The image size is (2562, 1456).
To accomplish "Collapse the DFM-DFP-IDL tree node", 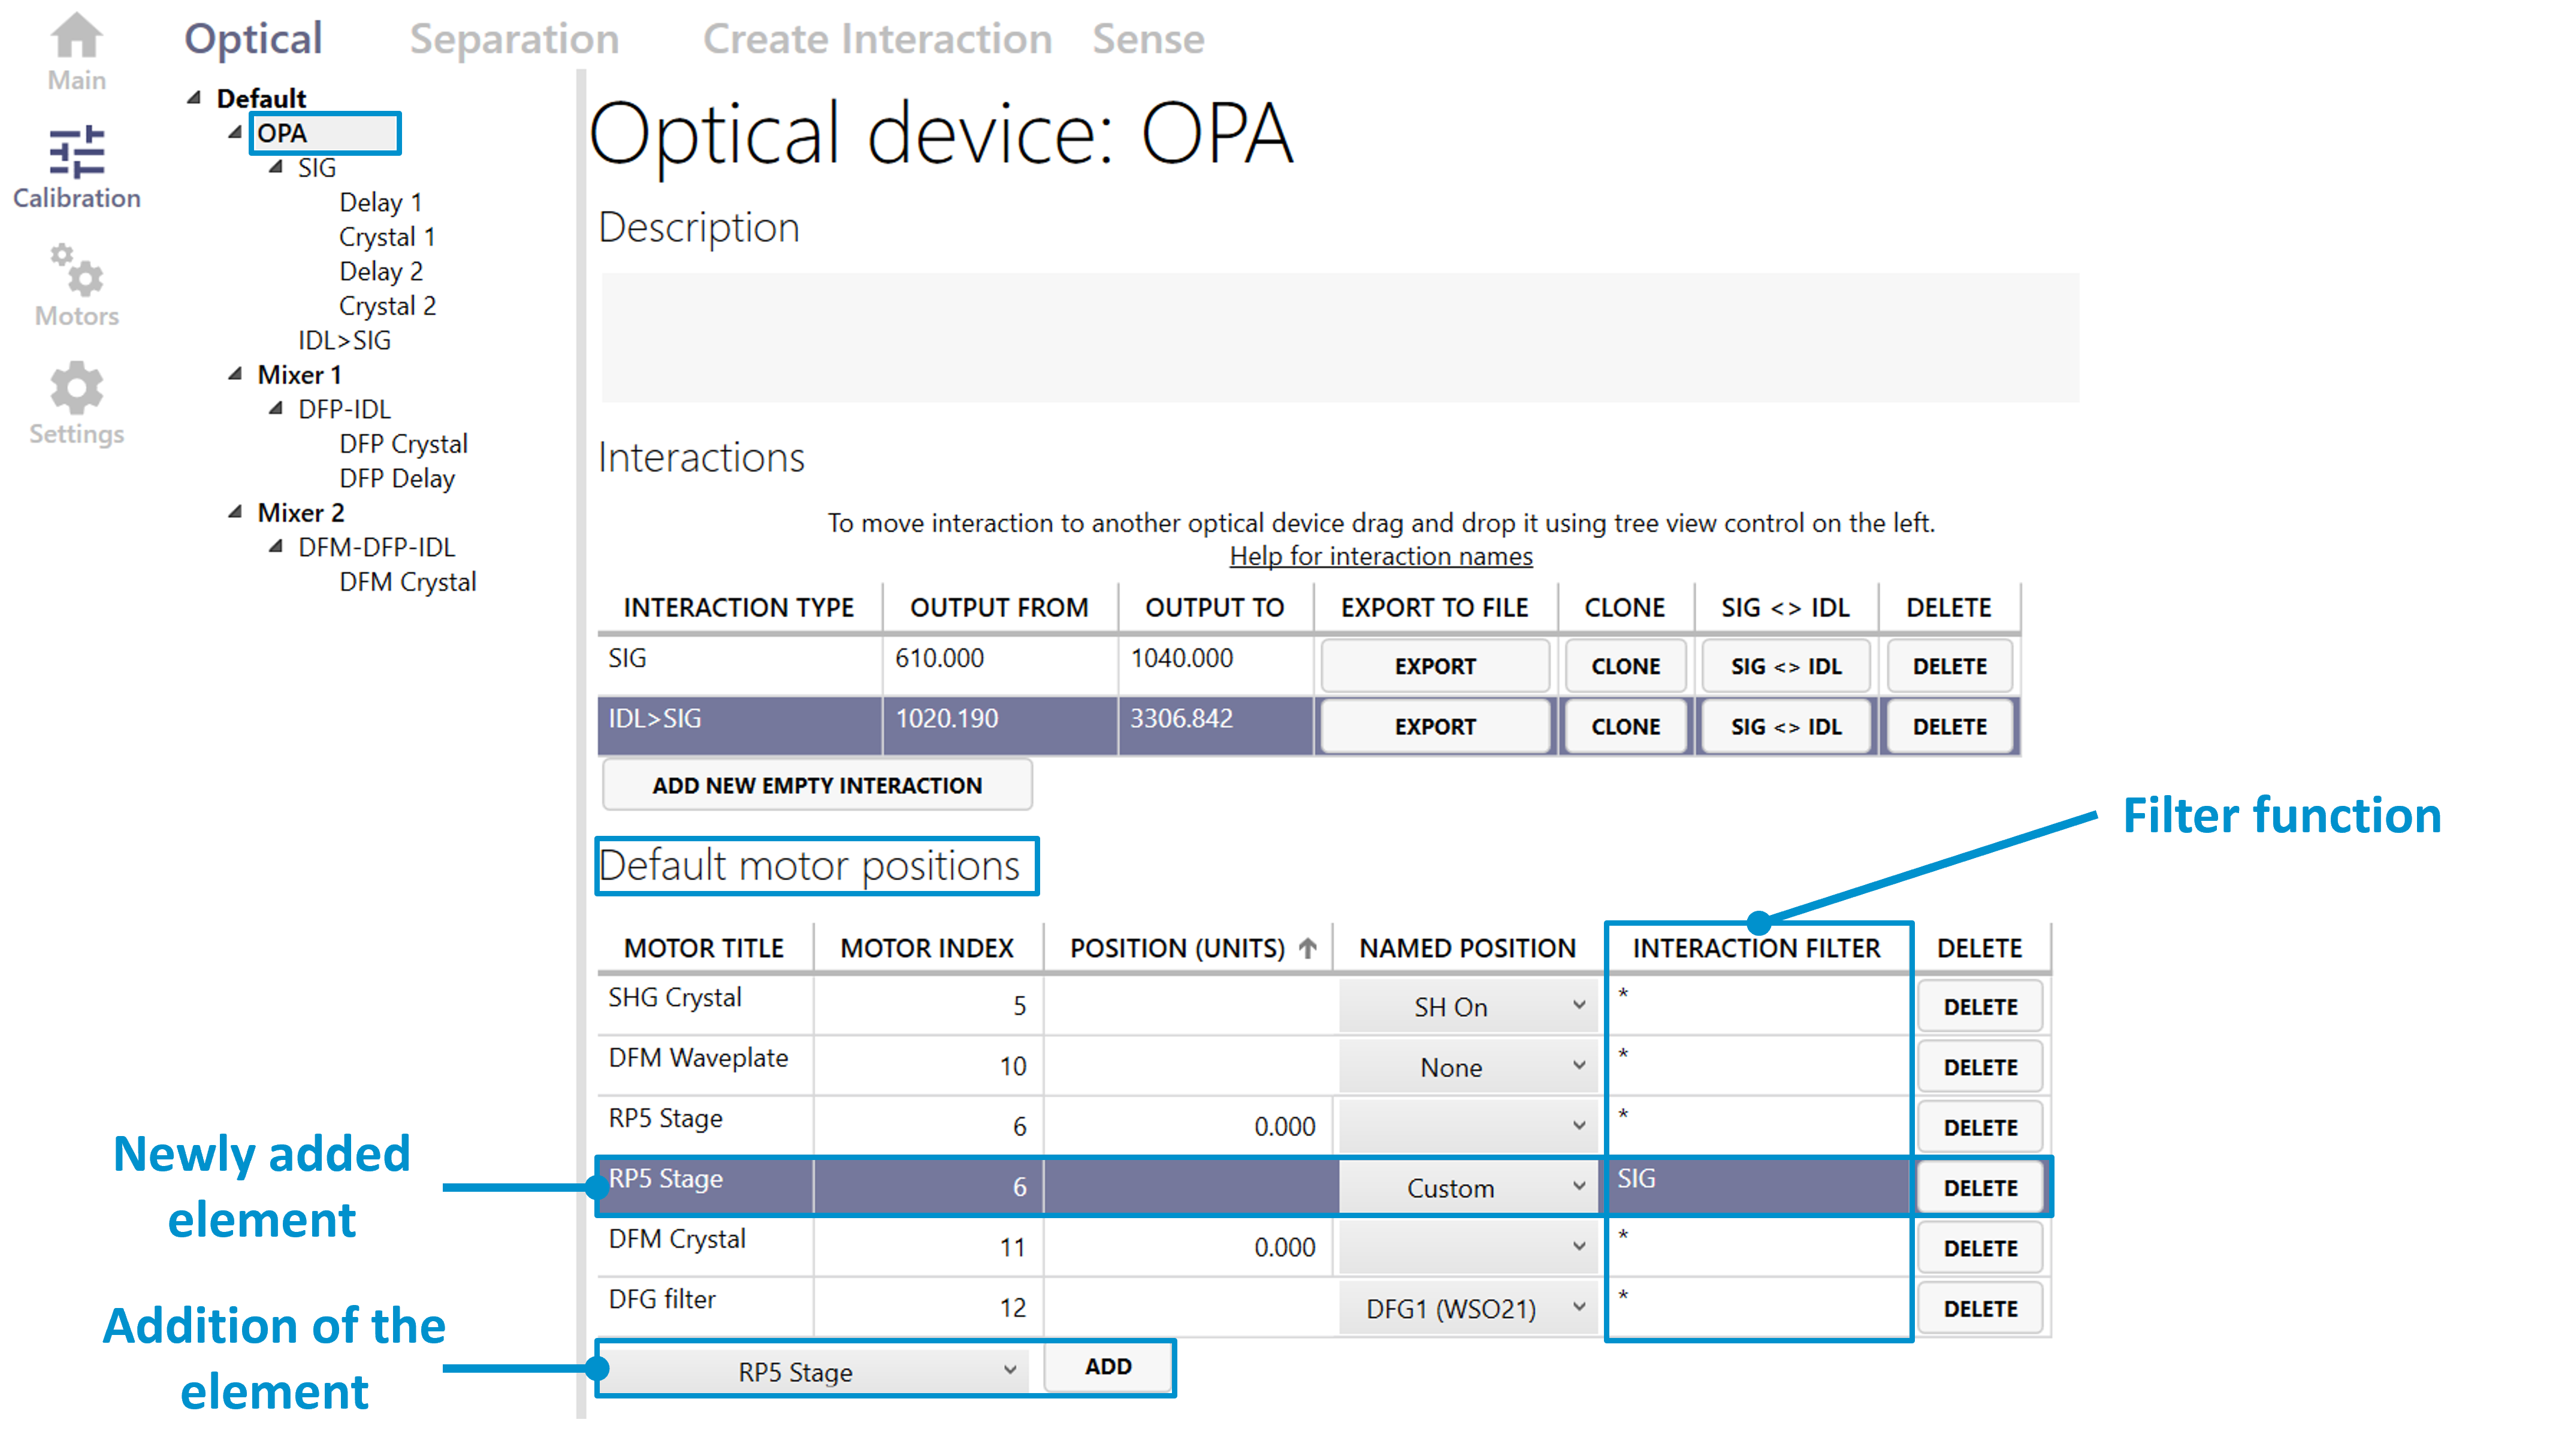I will [276, 547].
